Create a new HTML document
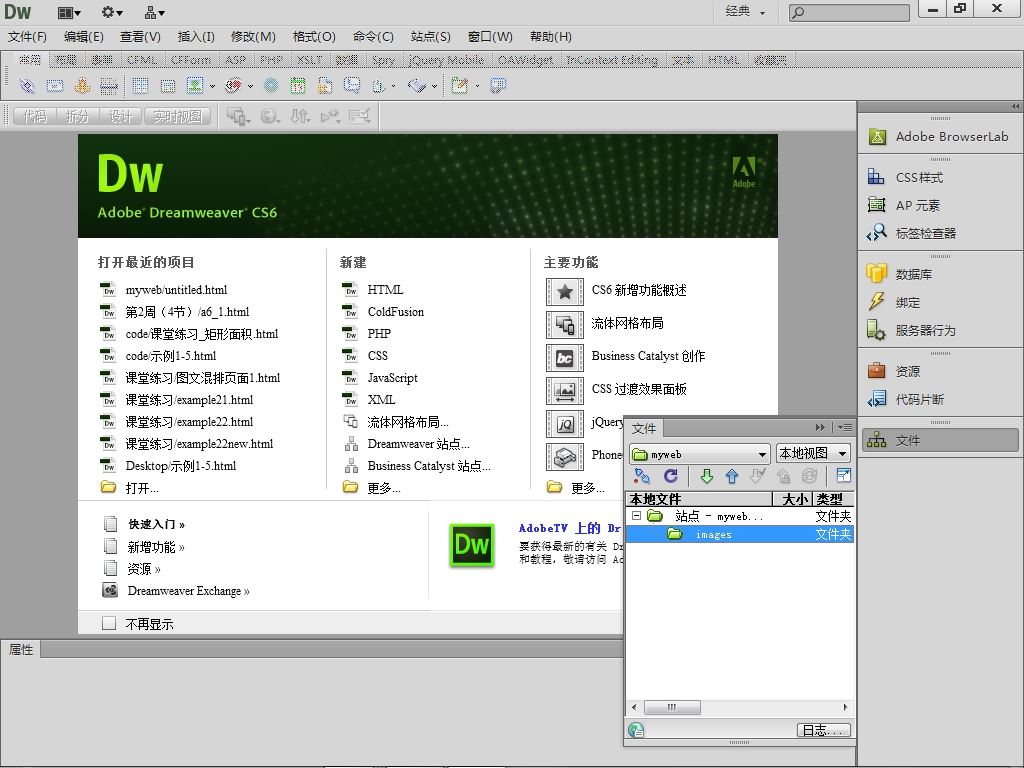The height and width of the screenshot is (768, 1024). (x=385, y=290)
